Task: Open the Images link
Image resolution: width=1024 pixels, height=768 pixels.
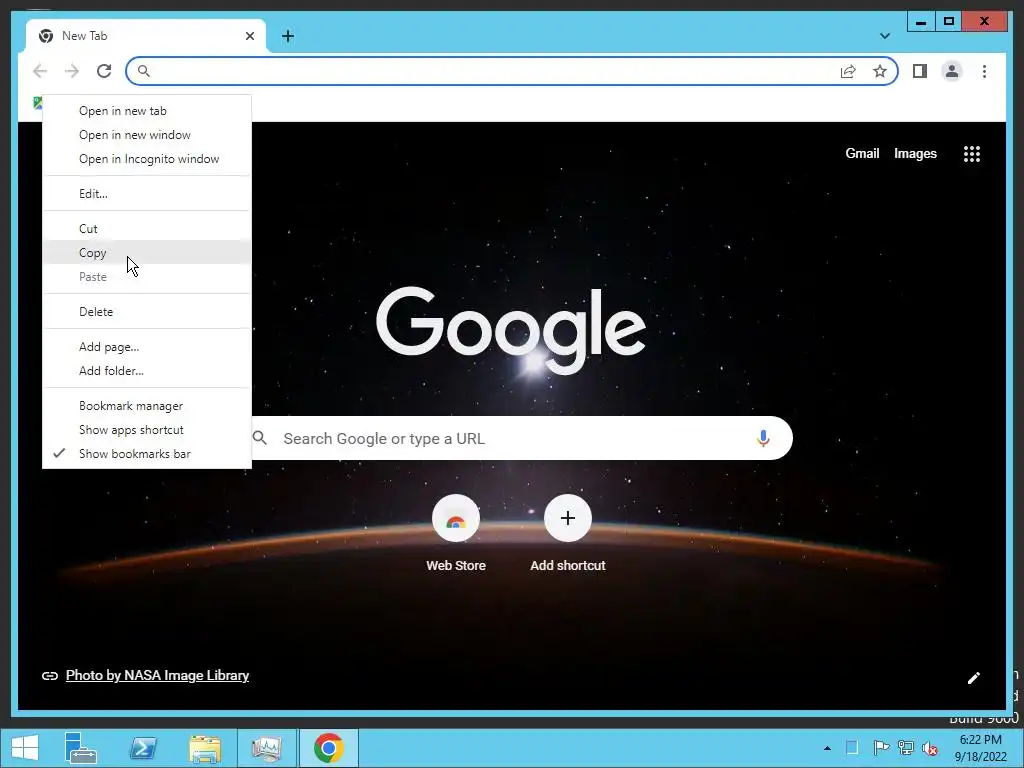Action: pyautogui.click(x=915, y=153)
